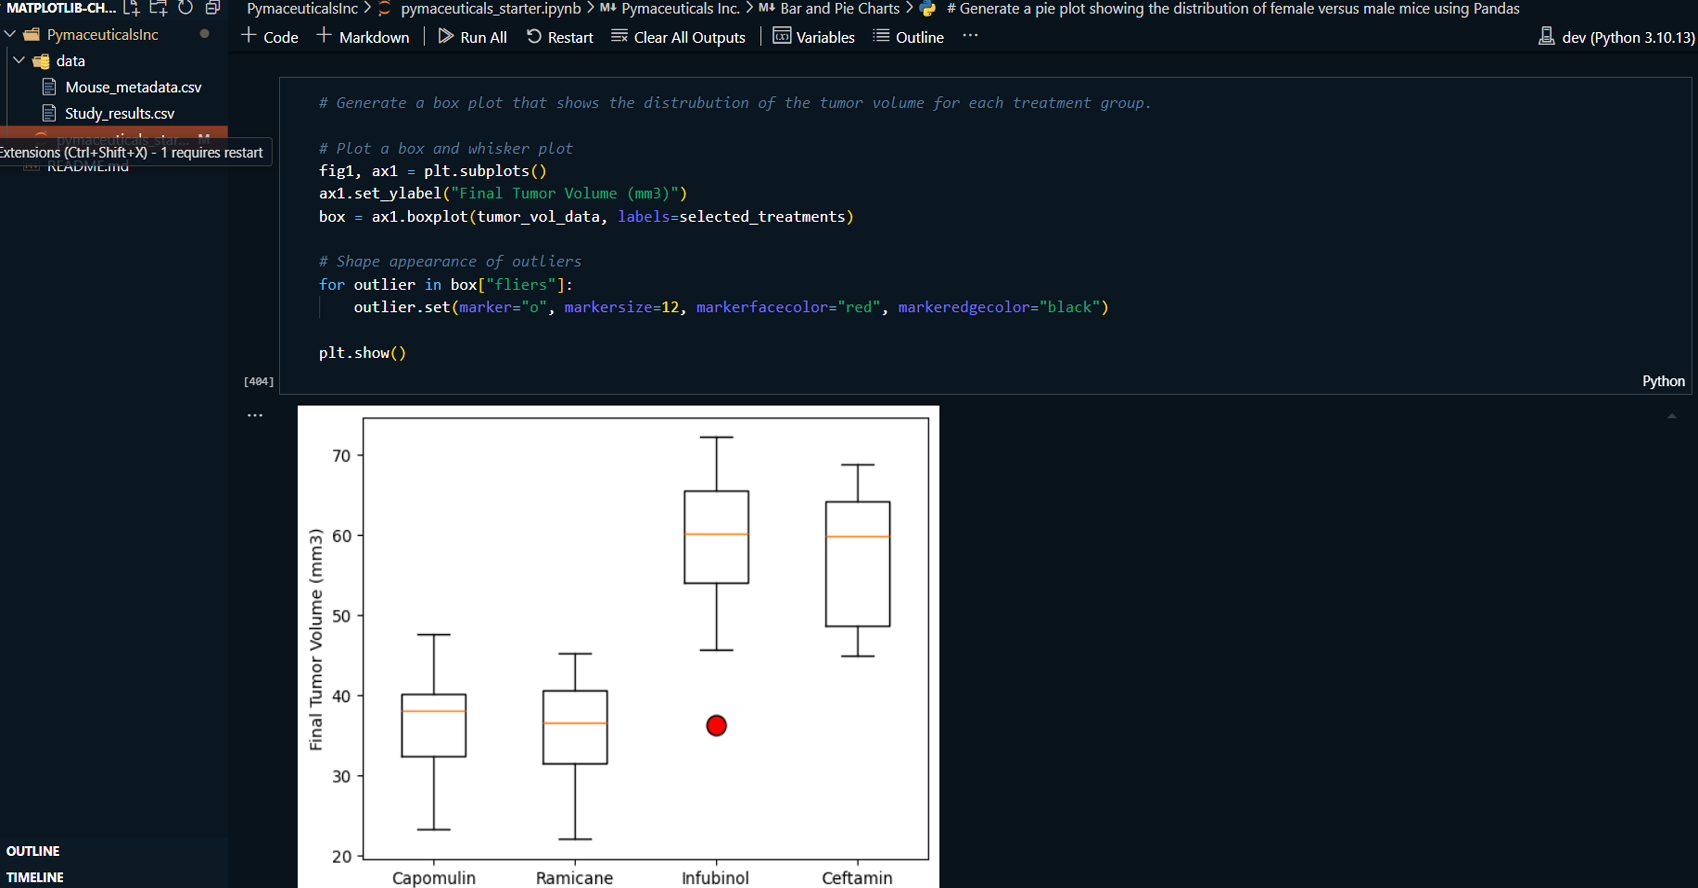
Task: Open the Variables viewer
Action: tap(814, 37)
